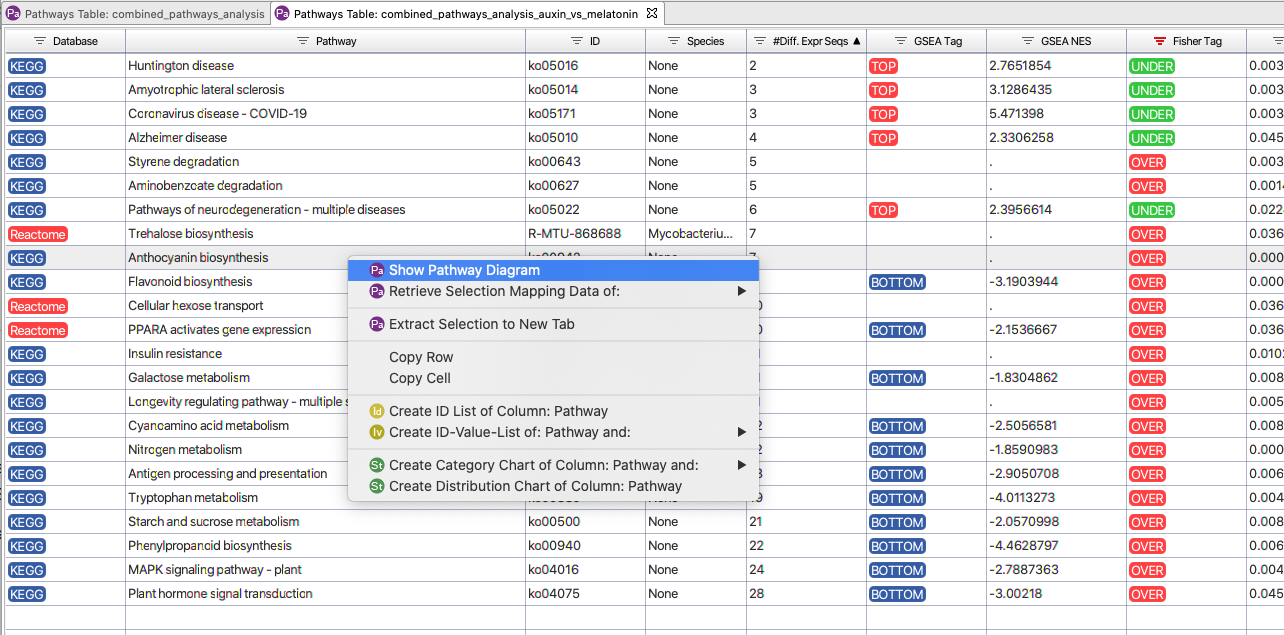
Task: Expand the Create Category Chart submenu arrow
Action: (742, 465)
